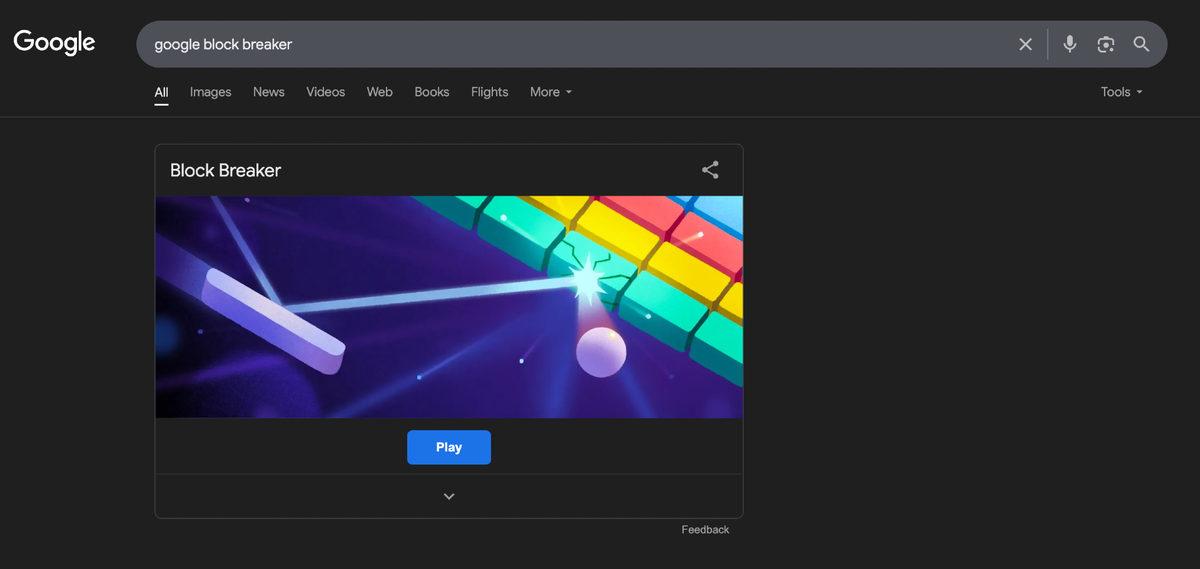The width and height of the screenshot is (1200, 569).
Task: Open the Tools dropdown
Action: point(1121,92)
